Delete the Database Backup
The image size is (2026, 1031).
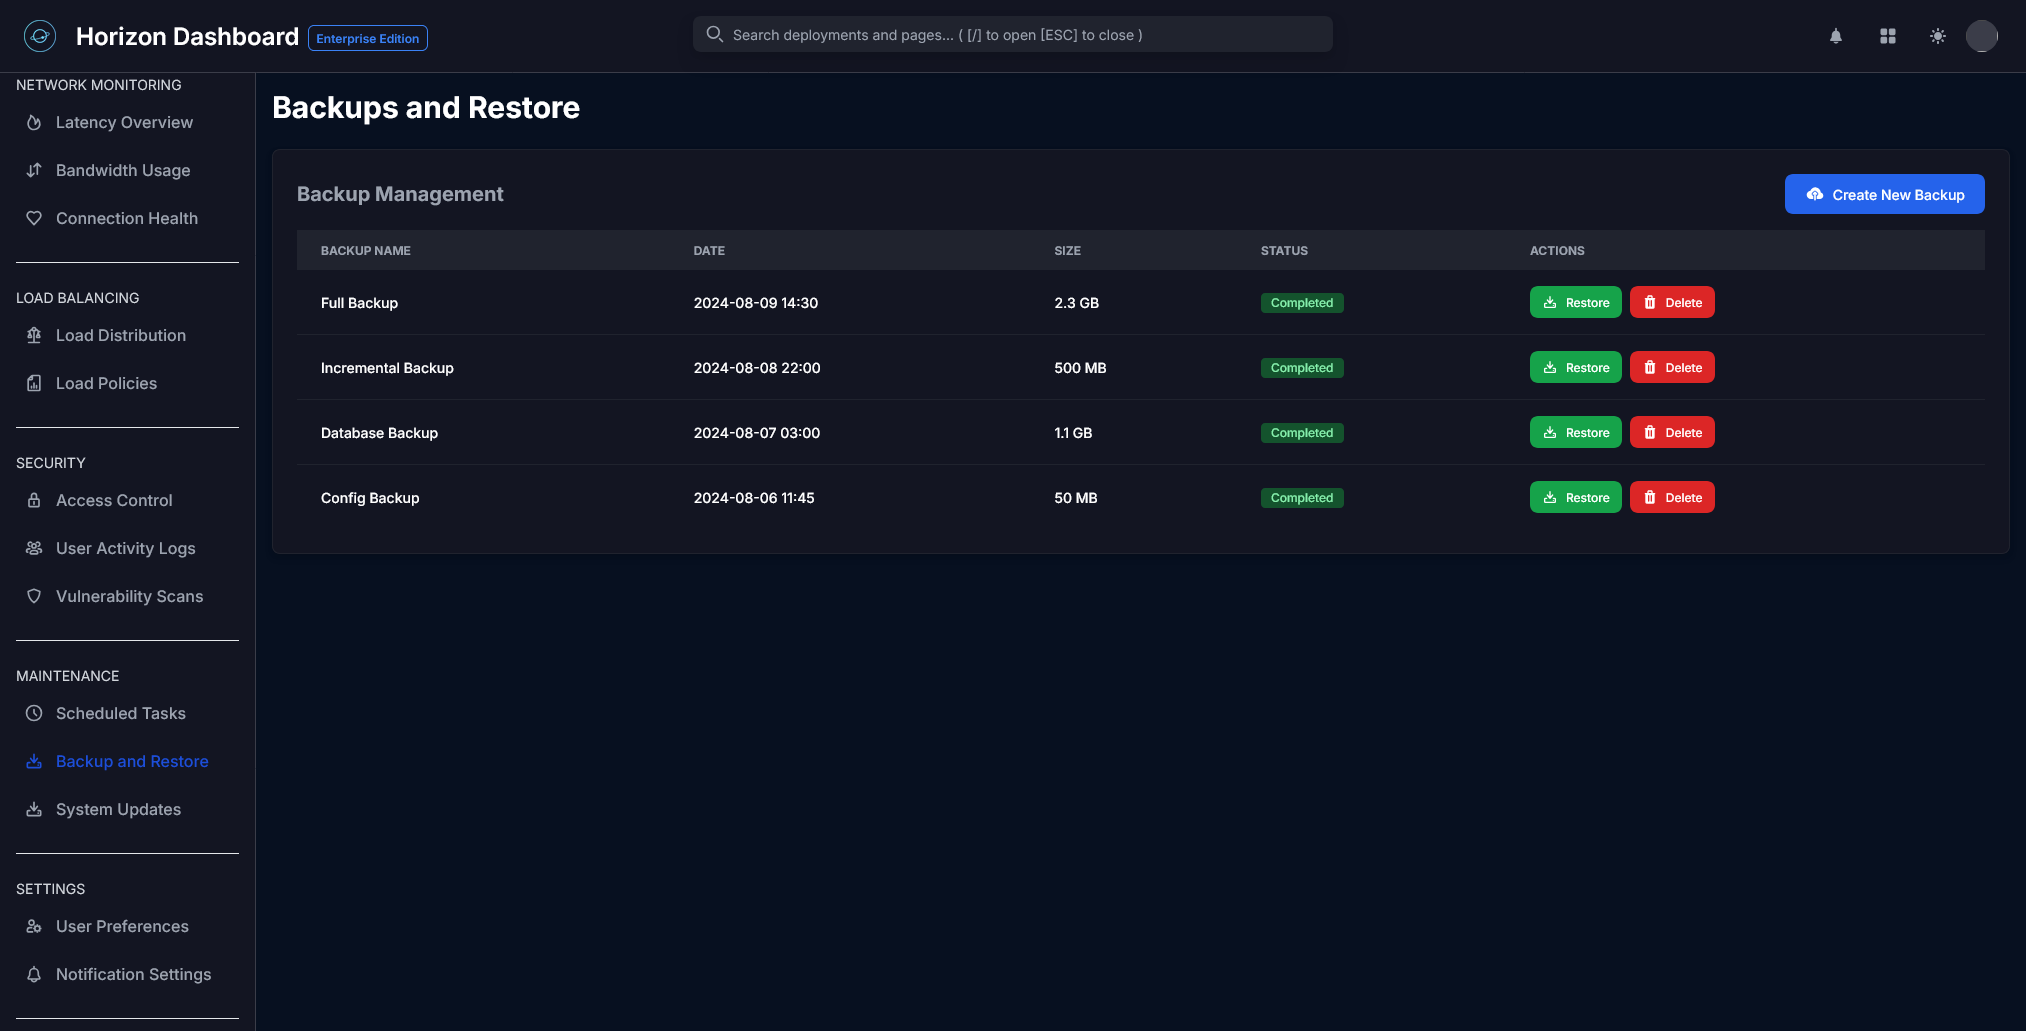pyautogui.click(x=1672, y=432)
